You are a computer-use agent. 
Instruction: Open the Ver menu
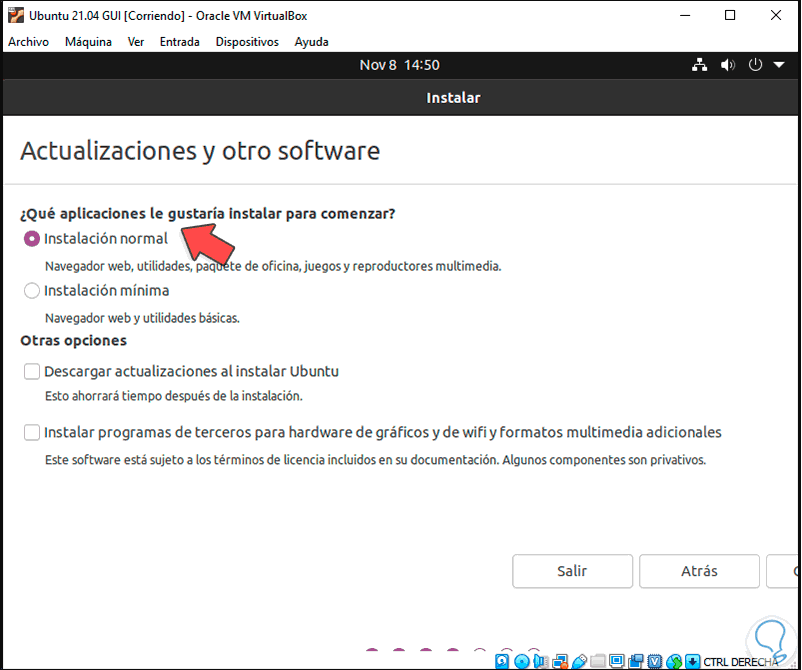coord(136,42)
